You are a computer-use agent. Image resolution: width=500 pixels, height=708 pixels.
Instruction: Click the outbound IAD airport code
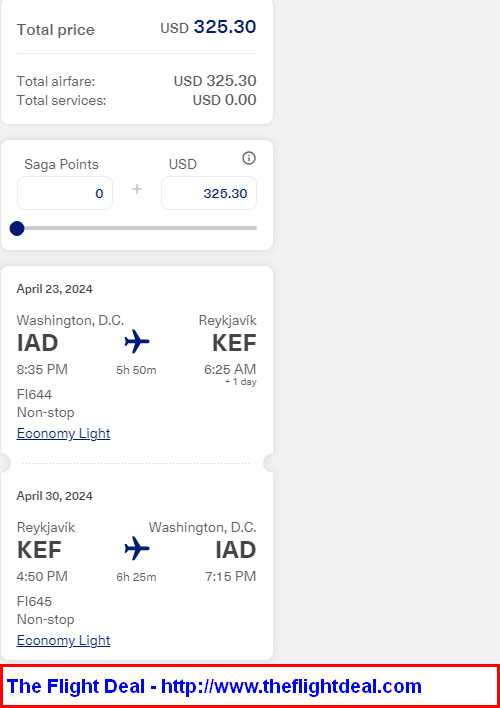pyautogui.click(x=37, y=343)
